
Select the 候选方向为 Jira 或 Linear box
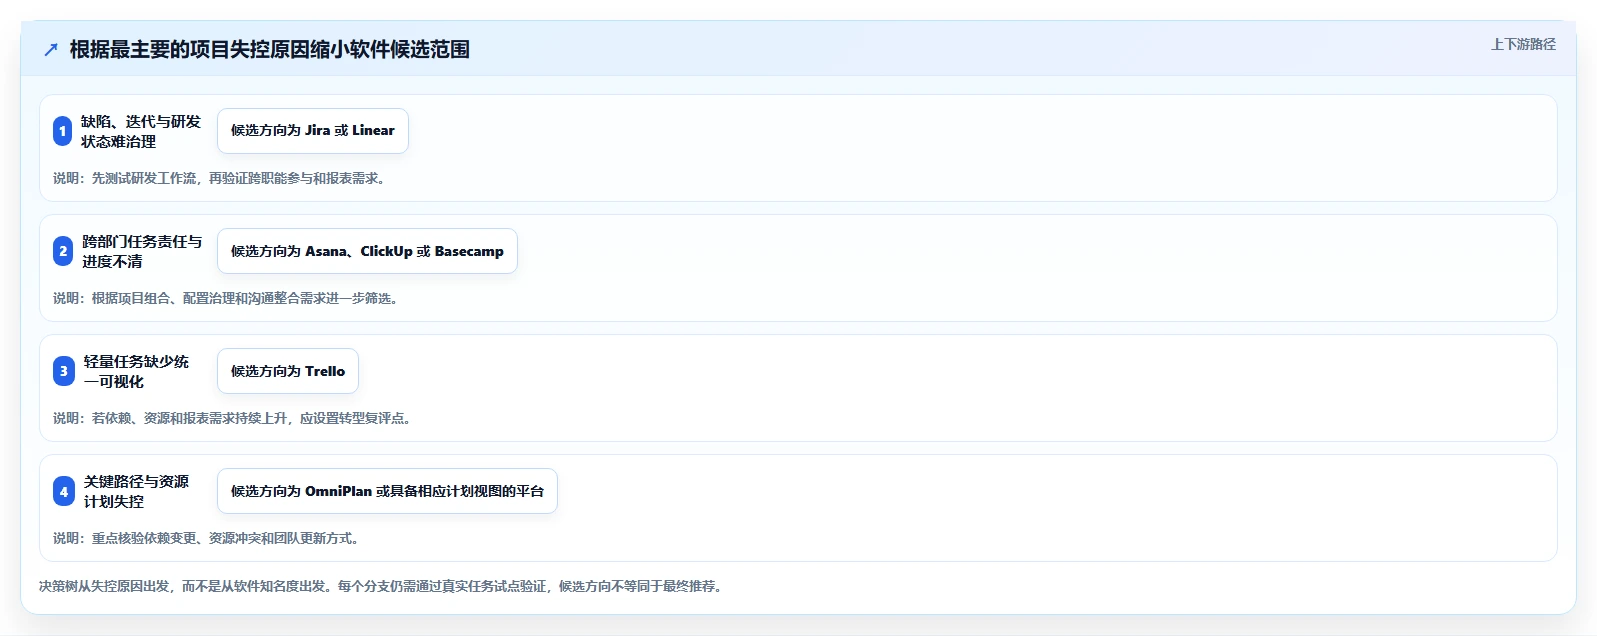click(x=313, y=131)
